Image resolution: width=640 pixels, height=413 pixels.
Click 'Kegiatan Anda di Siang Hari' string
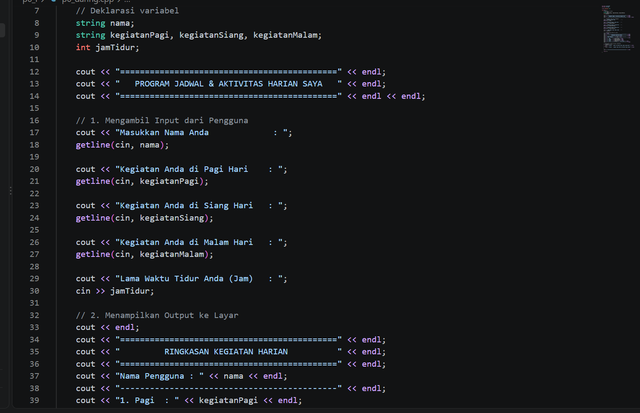click(186, 206)
